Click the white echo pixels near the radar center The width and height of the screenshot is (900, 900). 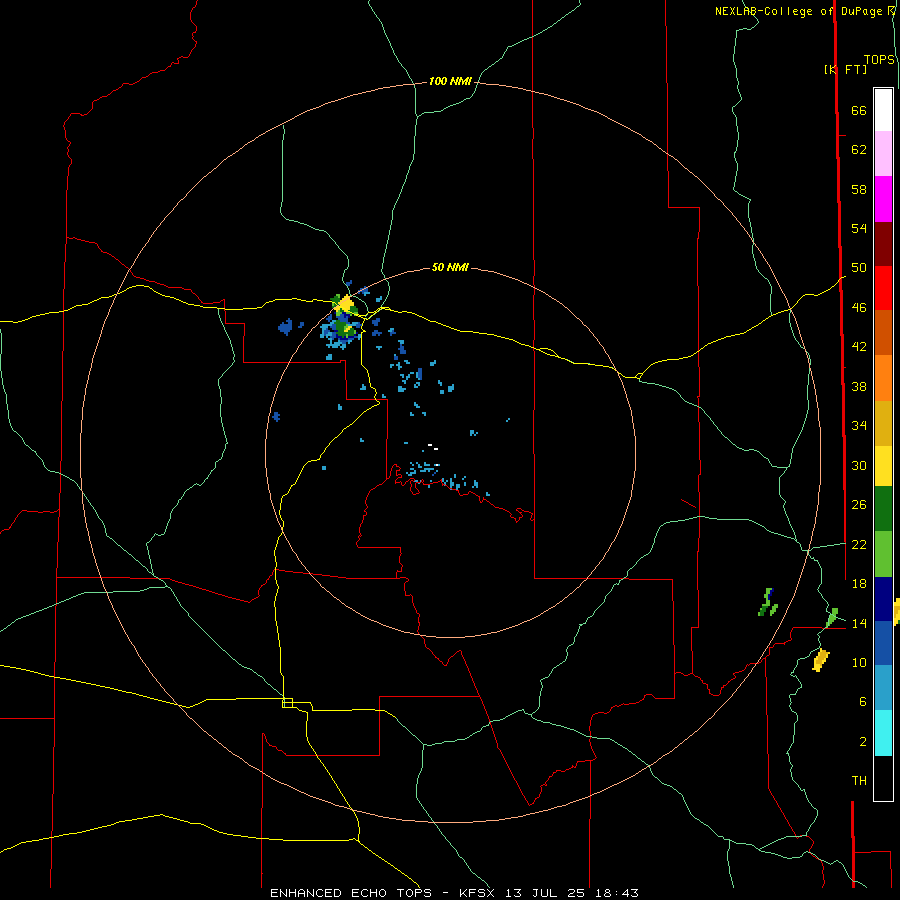(433, 447)
